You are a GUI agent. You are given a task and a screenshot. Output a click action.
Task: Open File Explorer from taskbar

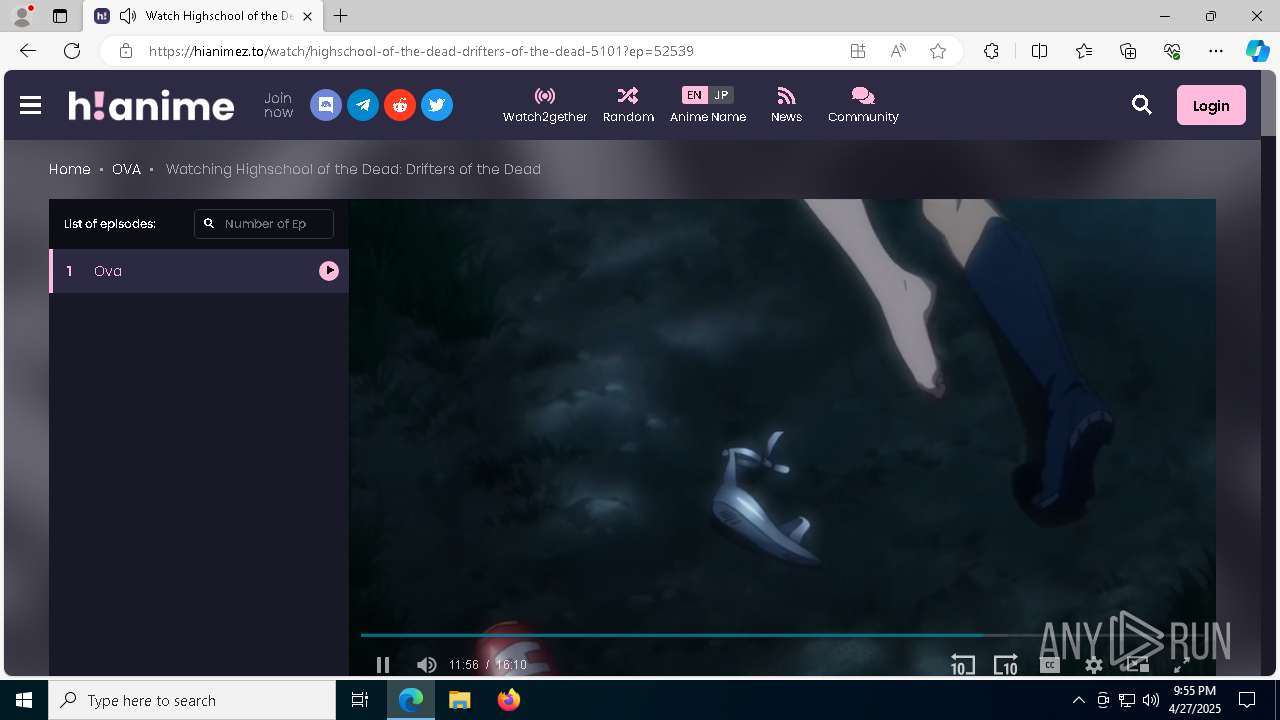[x=460, y=700]
